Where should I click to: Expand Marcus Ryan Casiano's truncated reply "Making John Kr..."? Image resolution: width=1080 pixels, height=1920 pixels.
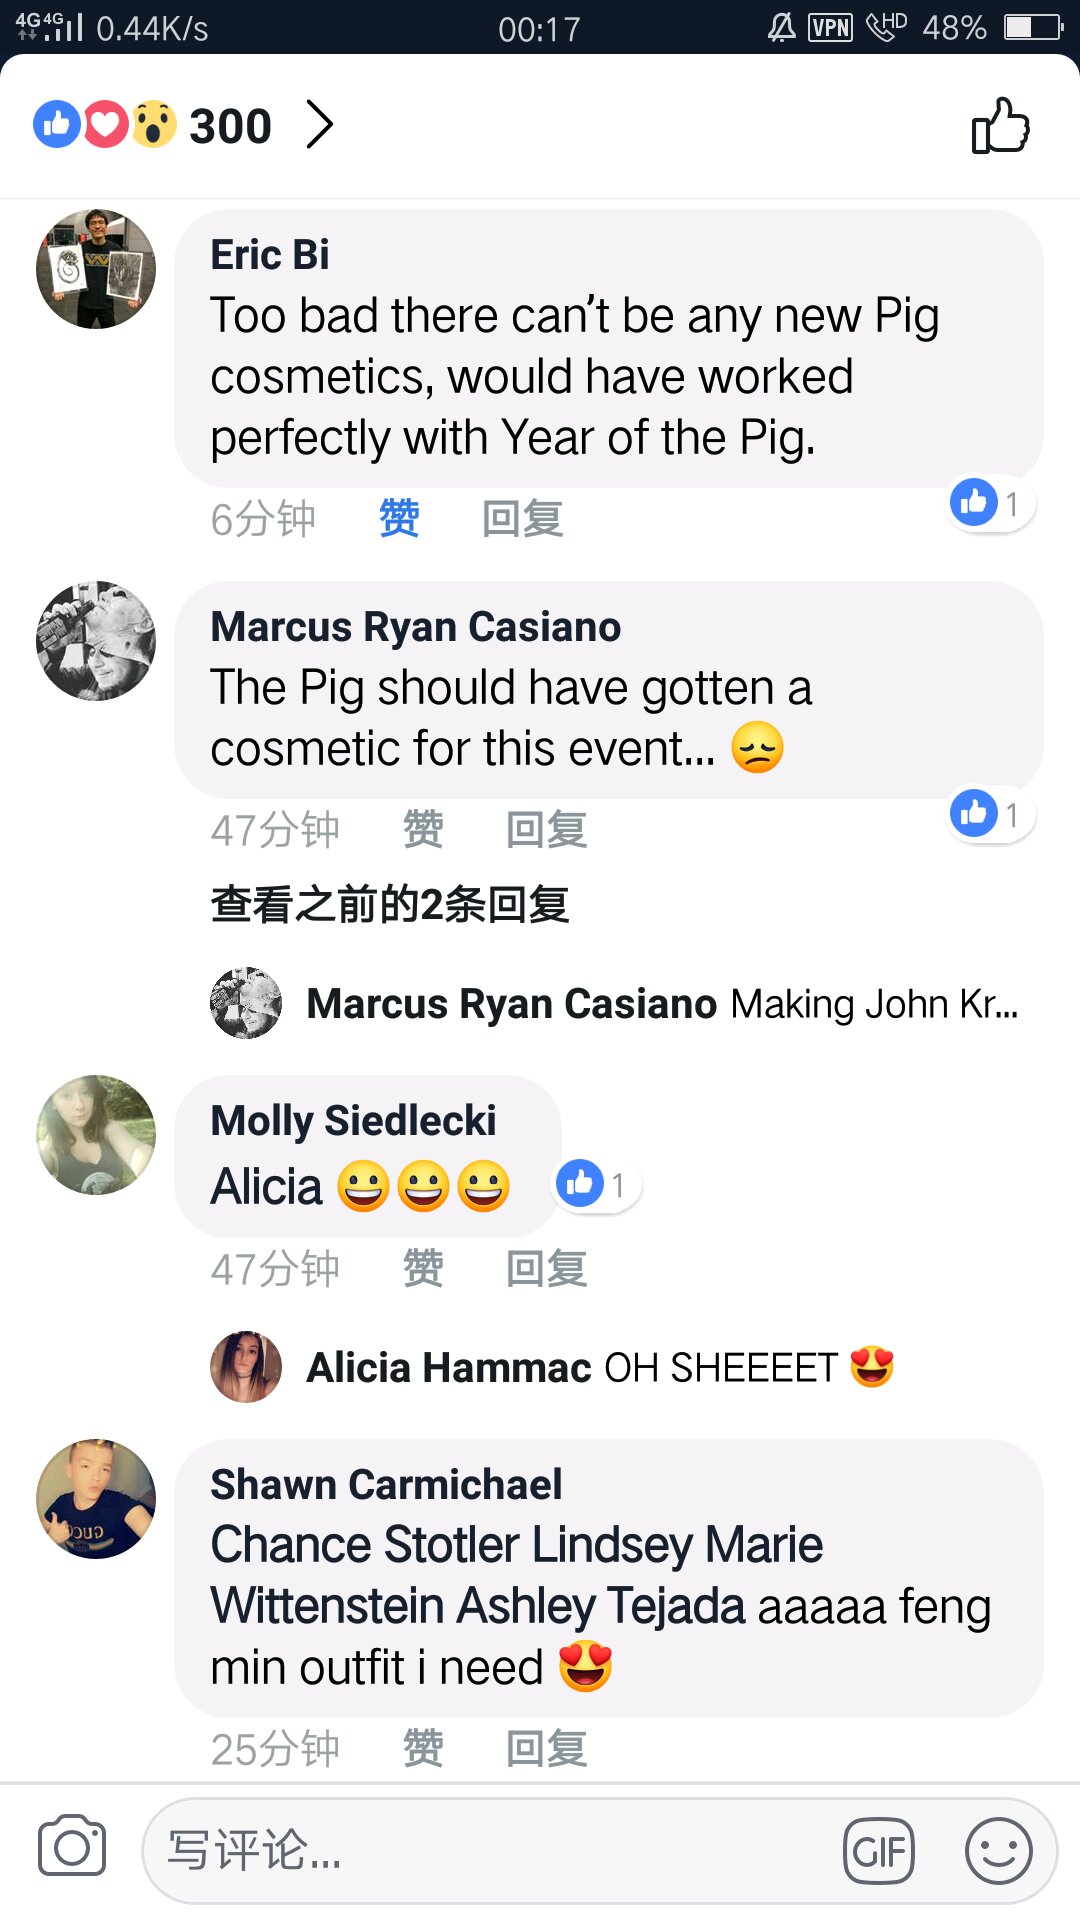click(874, 1004)
